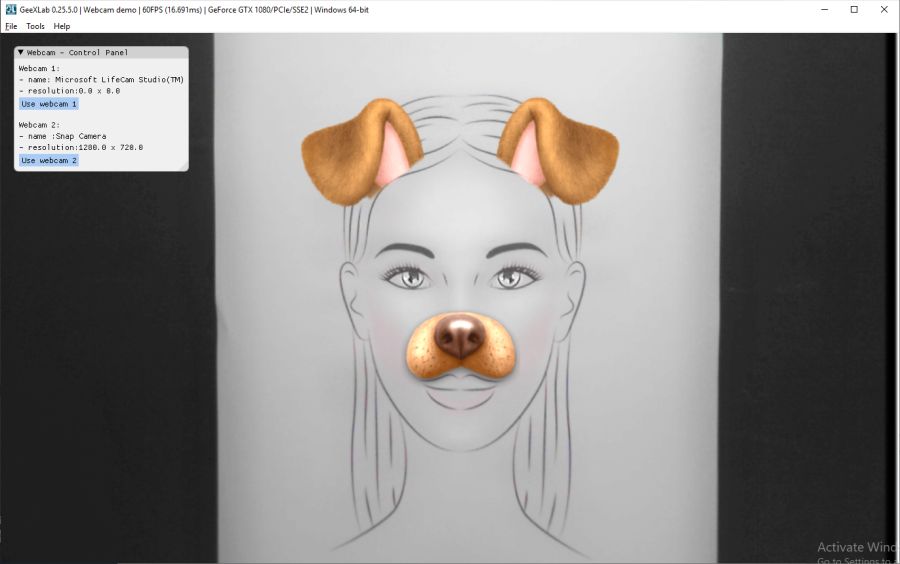
Task: Select the 'name :Snap Camera' text line
Action: coord(63,136)
